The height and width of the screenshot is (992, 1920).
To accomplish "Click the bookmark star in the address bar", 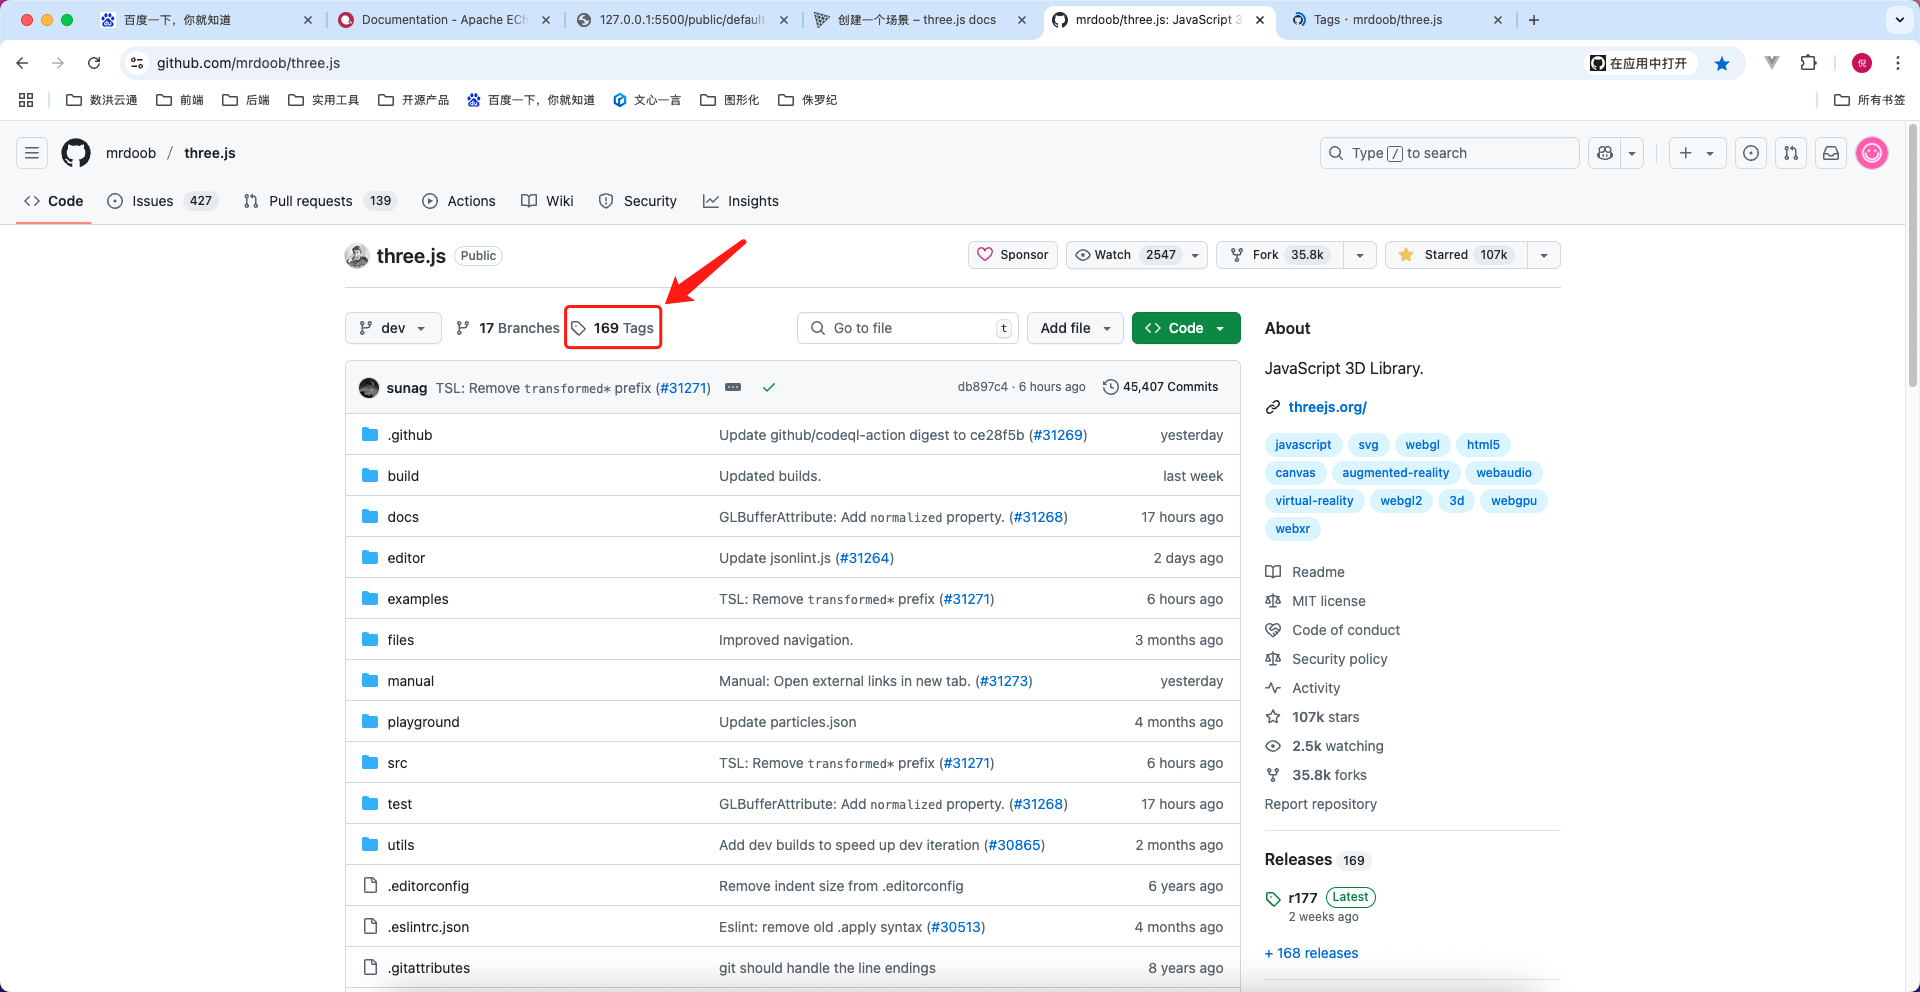I will click(1722, 63).
